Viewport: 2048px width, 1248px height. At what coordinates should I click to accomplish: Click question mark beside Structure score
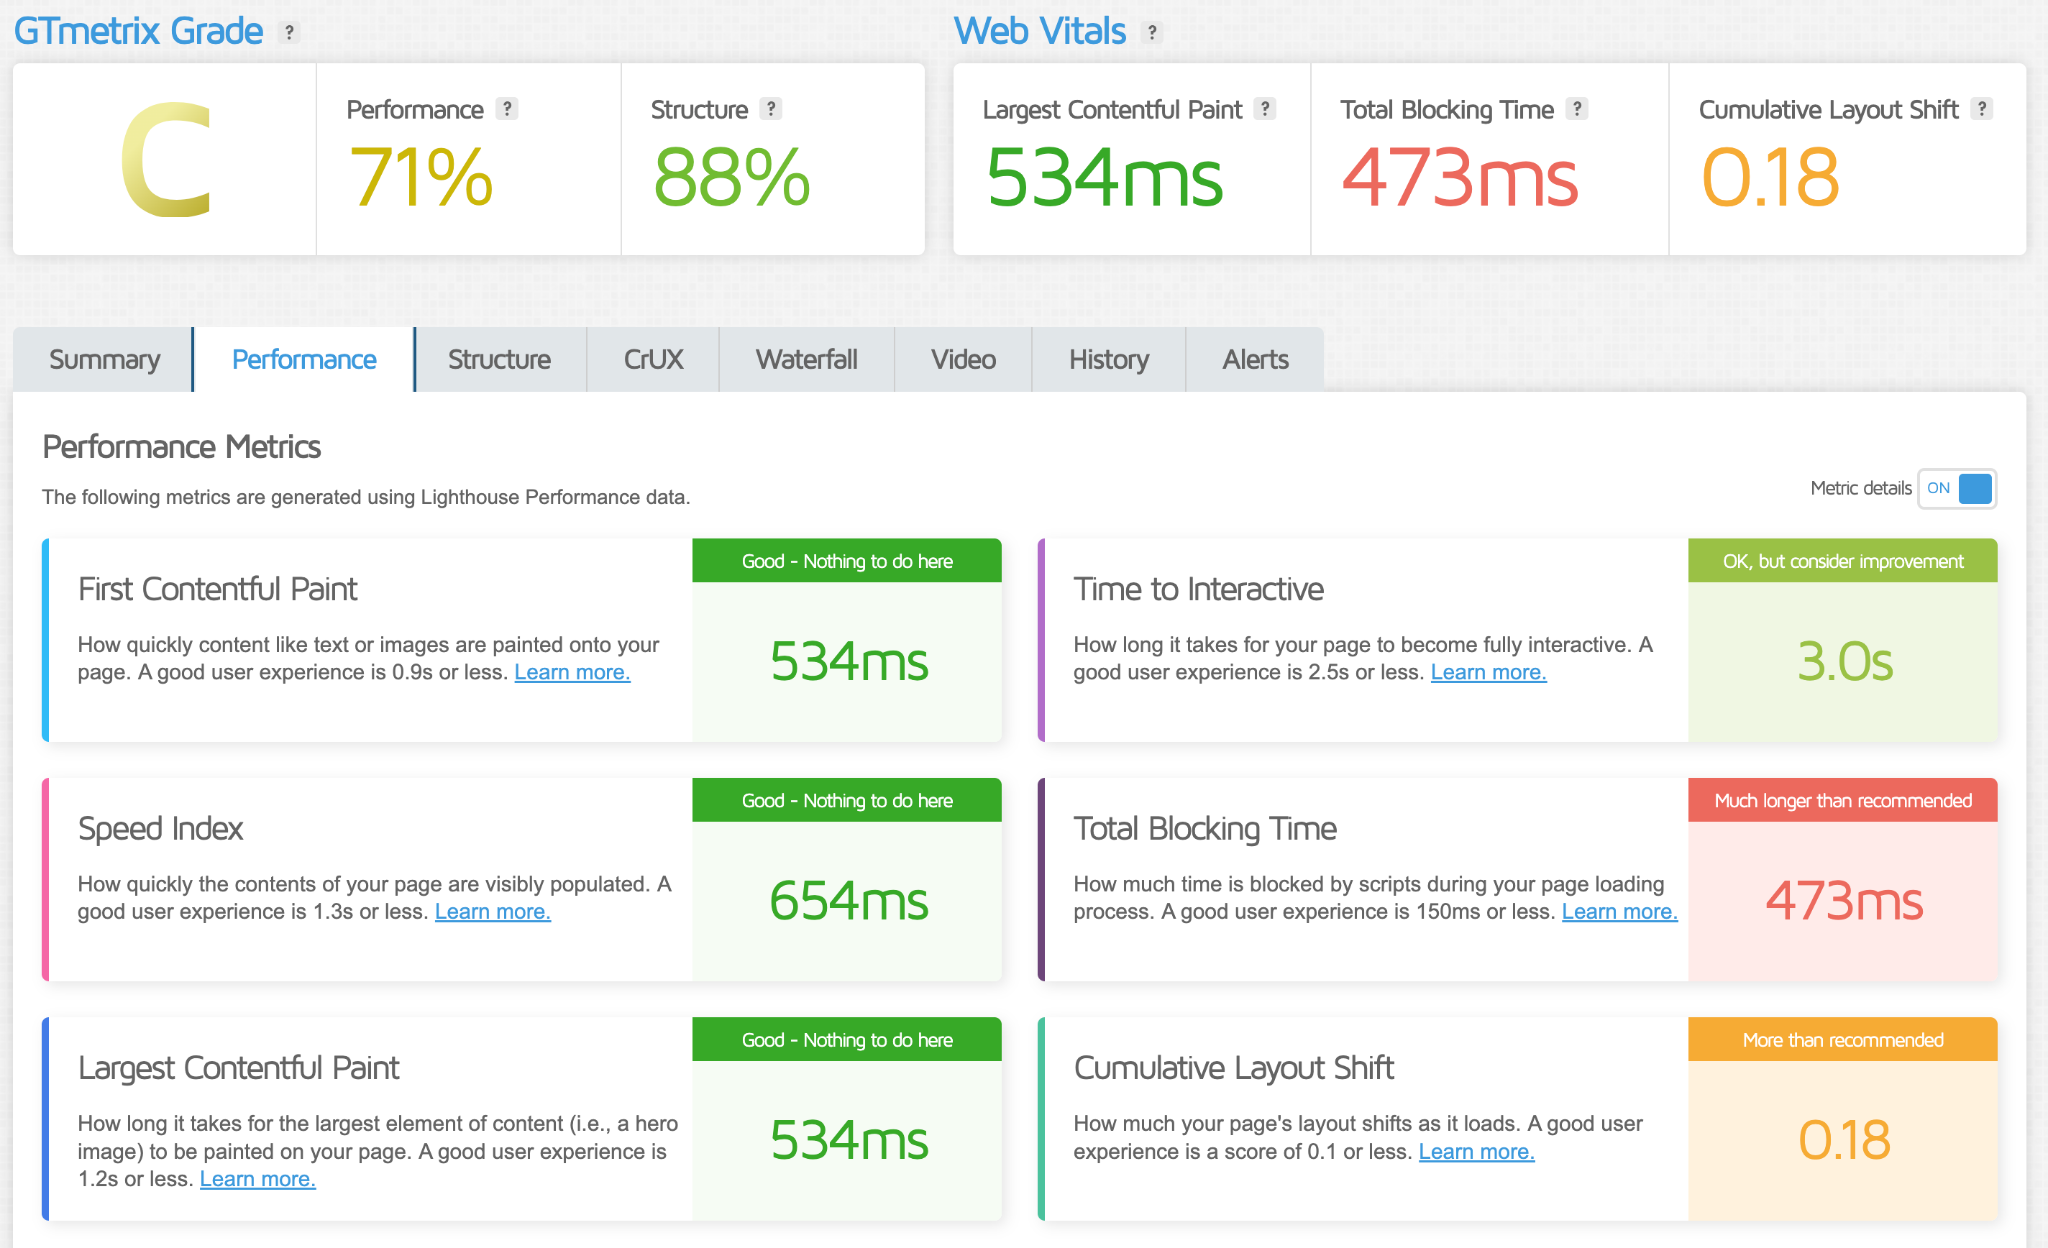click(x=770, y=109)
